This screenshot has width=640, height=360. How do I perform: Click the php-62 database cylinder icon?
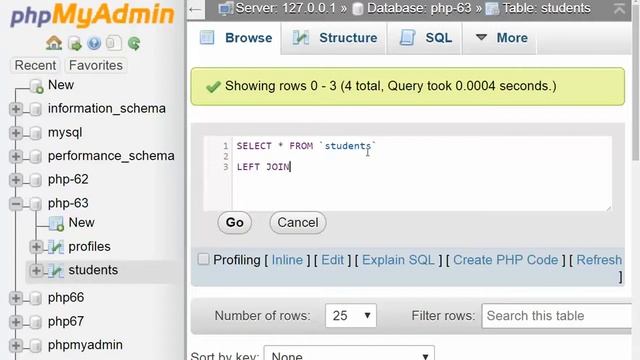tap(36, 180)
